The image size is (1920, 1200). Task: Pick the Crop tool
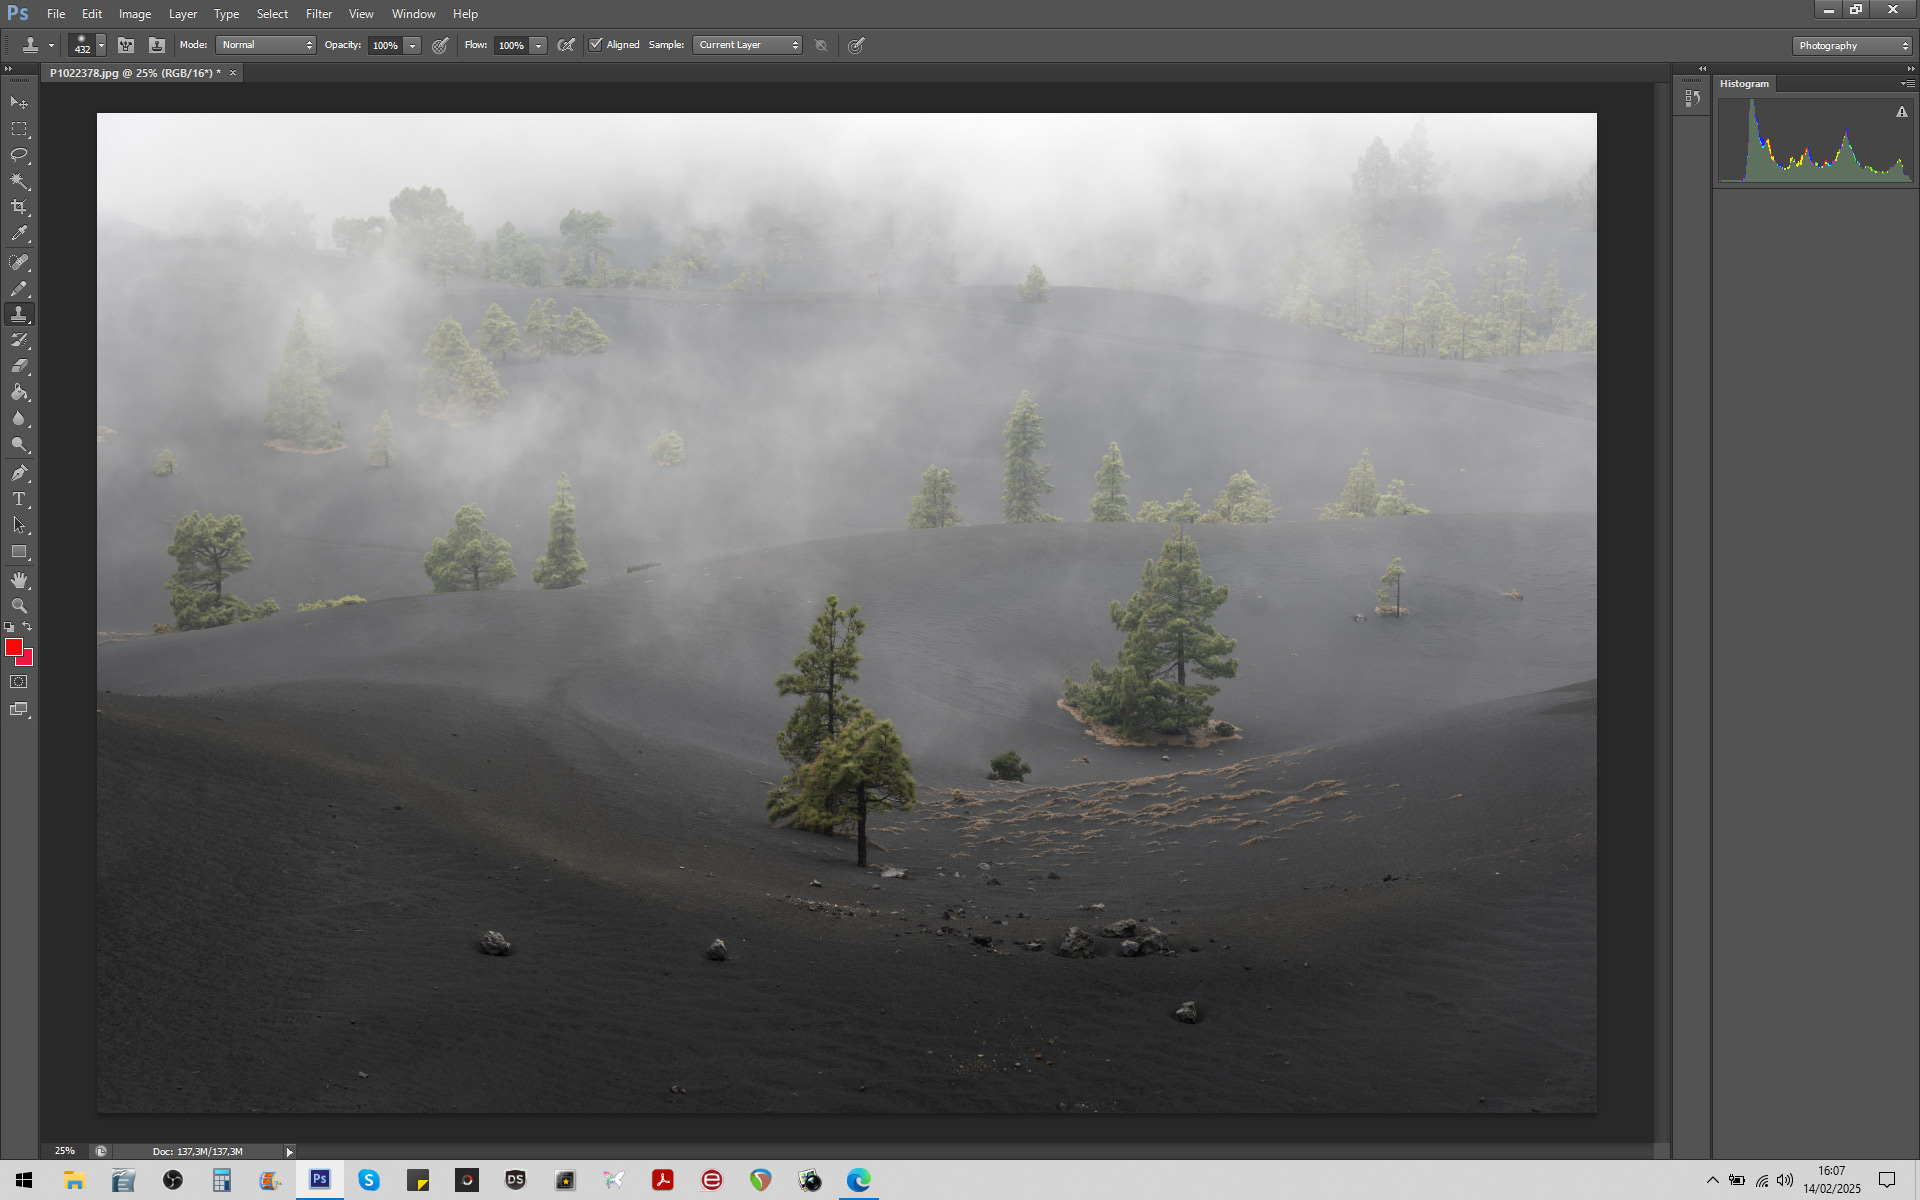click(19, 207)
